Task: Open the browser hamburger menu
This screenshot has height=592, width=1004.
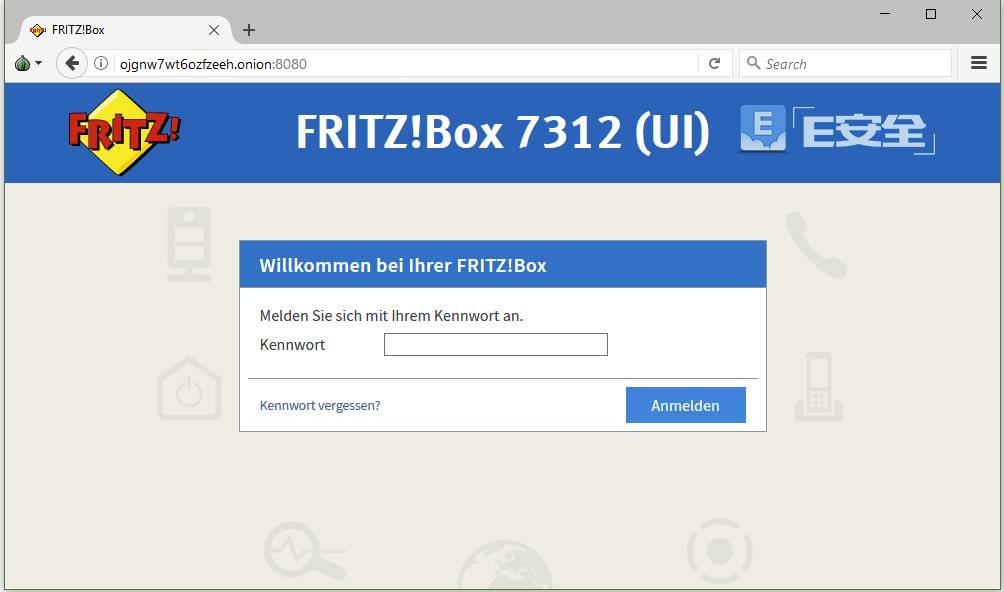Action: pos(978,63)
